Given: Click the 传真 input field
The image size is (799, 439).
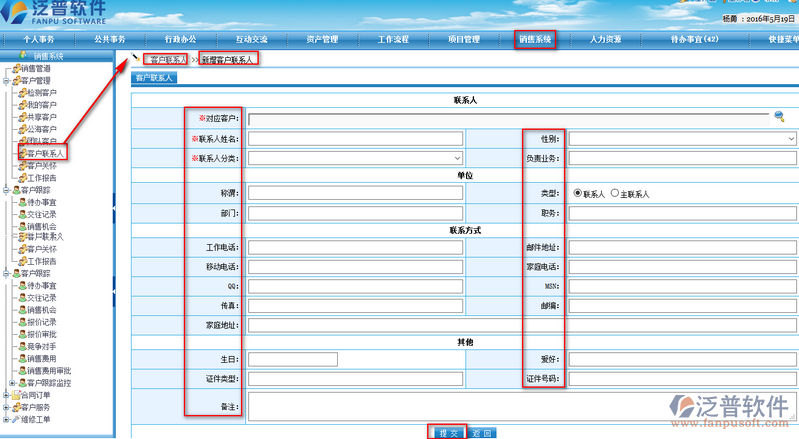Looking at the screenshot, I should [355, 306].
